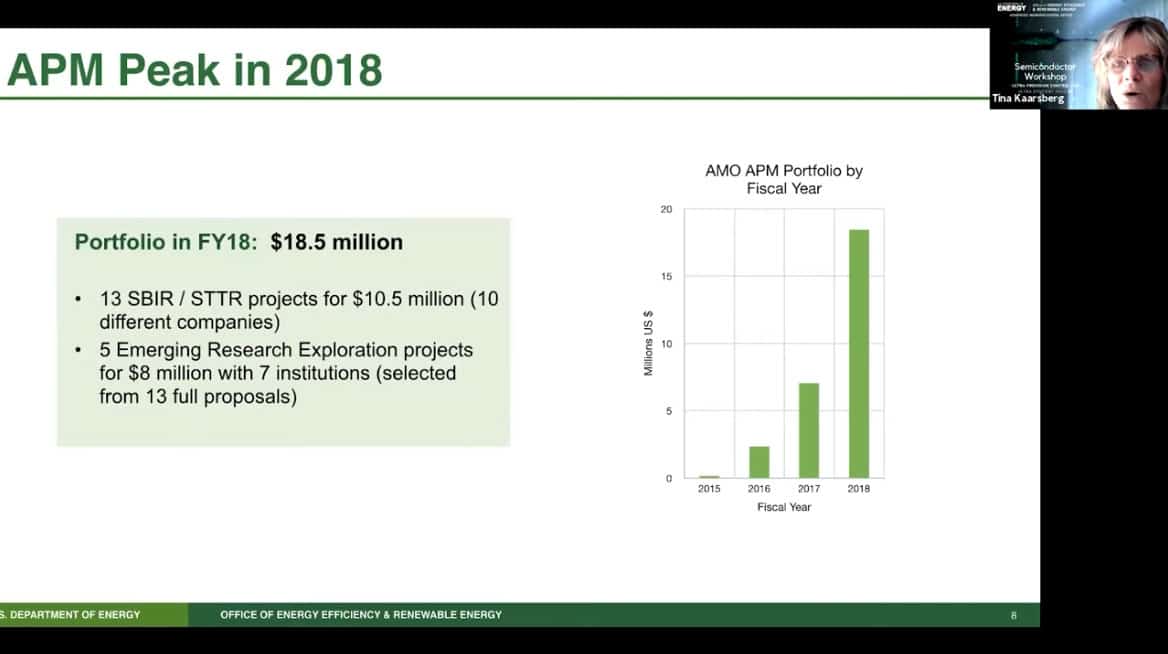Click the Department of Energy footer label

(70, 615)
